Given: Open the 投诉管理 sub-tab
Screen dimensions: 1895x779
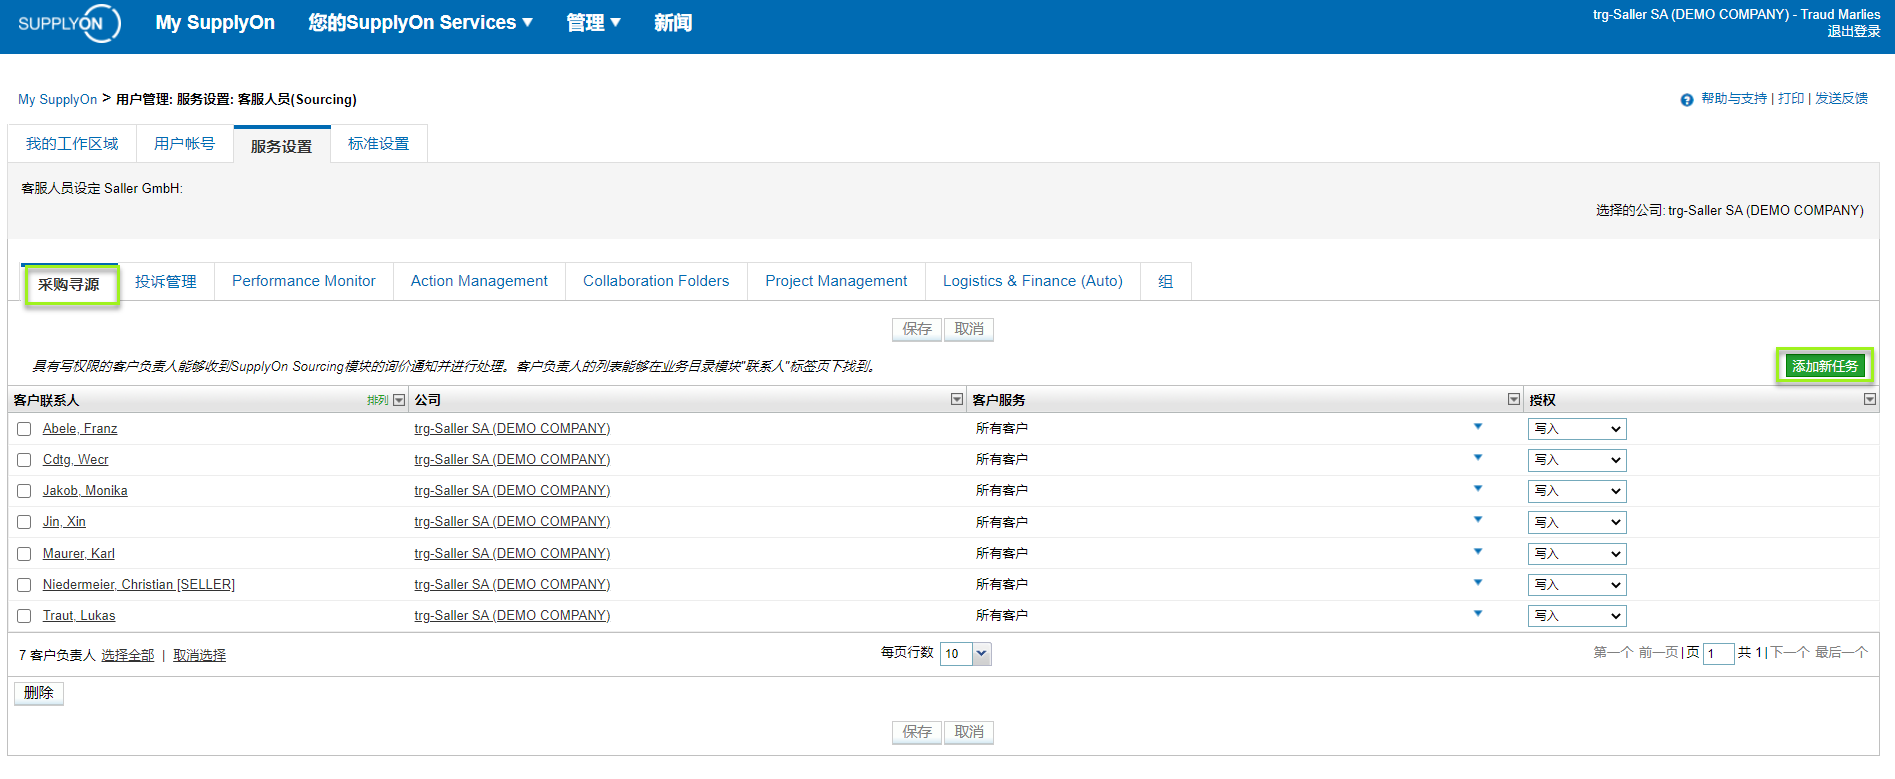Looking at the screenshot, I should click(x=166, y=282).
